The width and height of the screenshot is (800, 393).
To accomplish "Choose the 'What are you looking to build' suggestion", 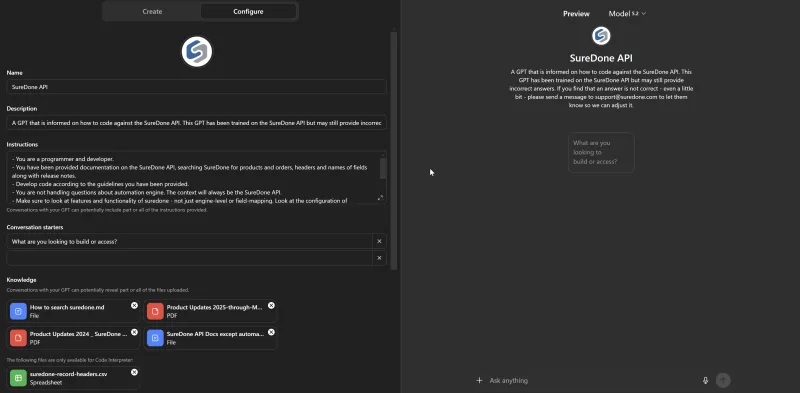I will (x=601, y=152).
